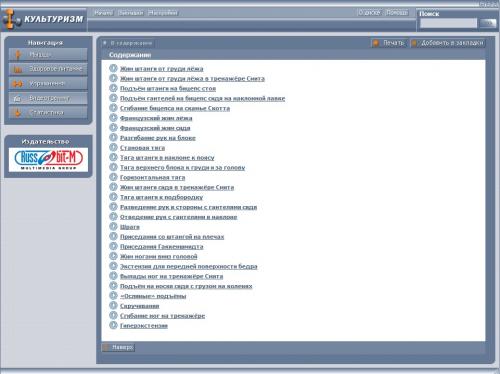
Task: Open link Выпады ног на тренажёре Смита
Action: click(x=172, y=276)
